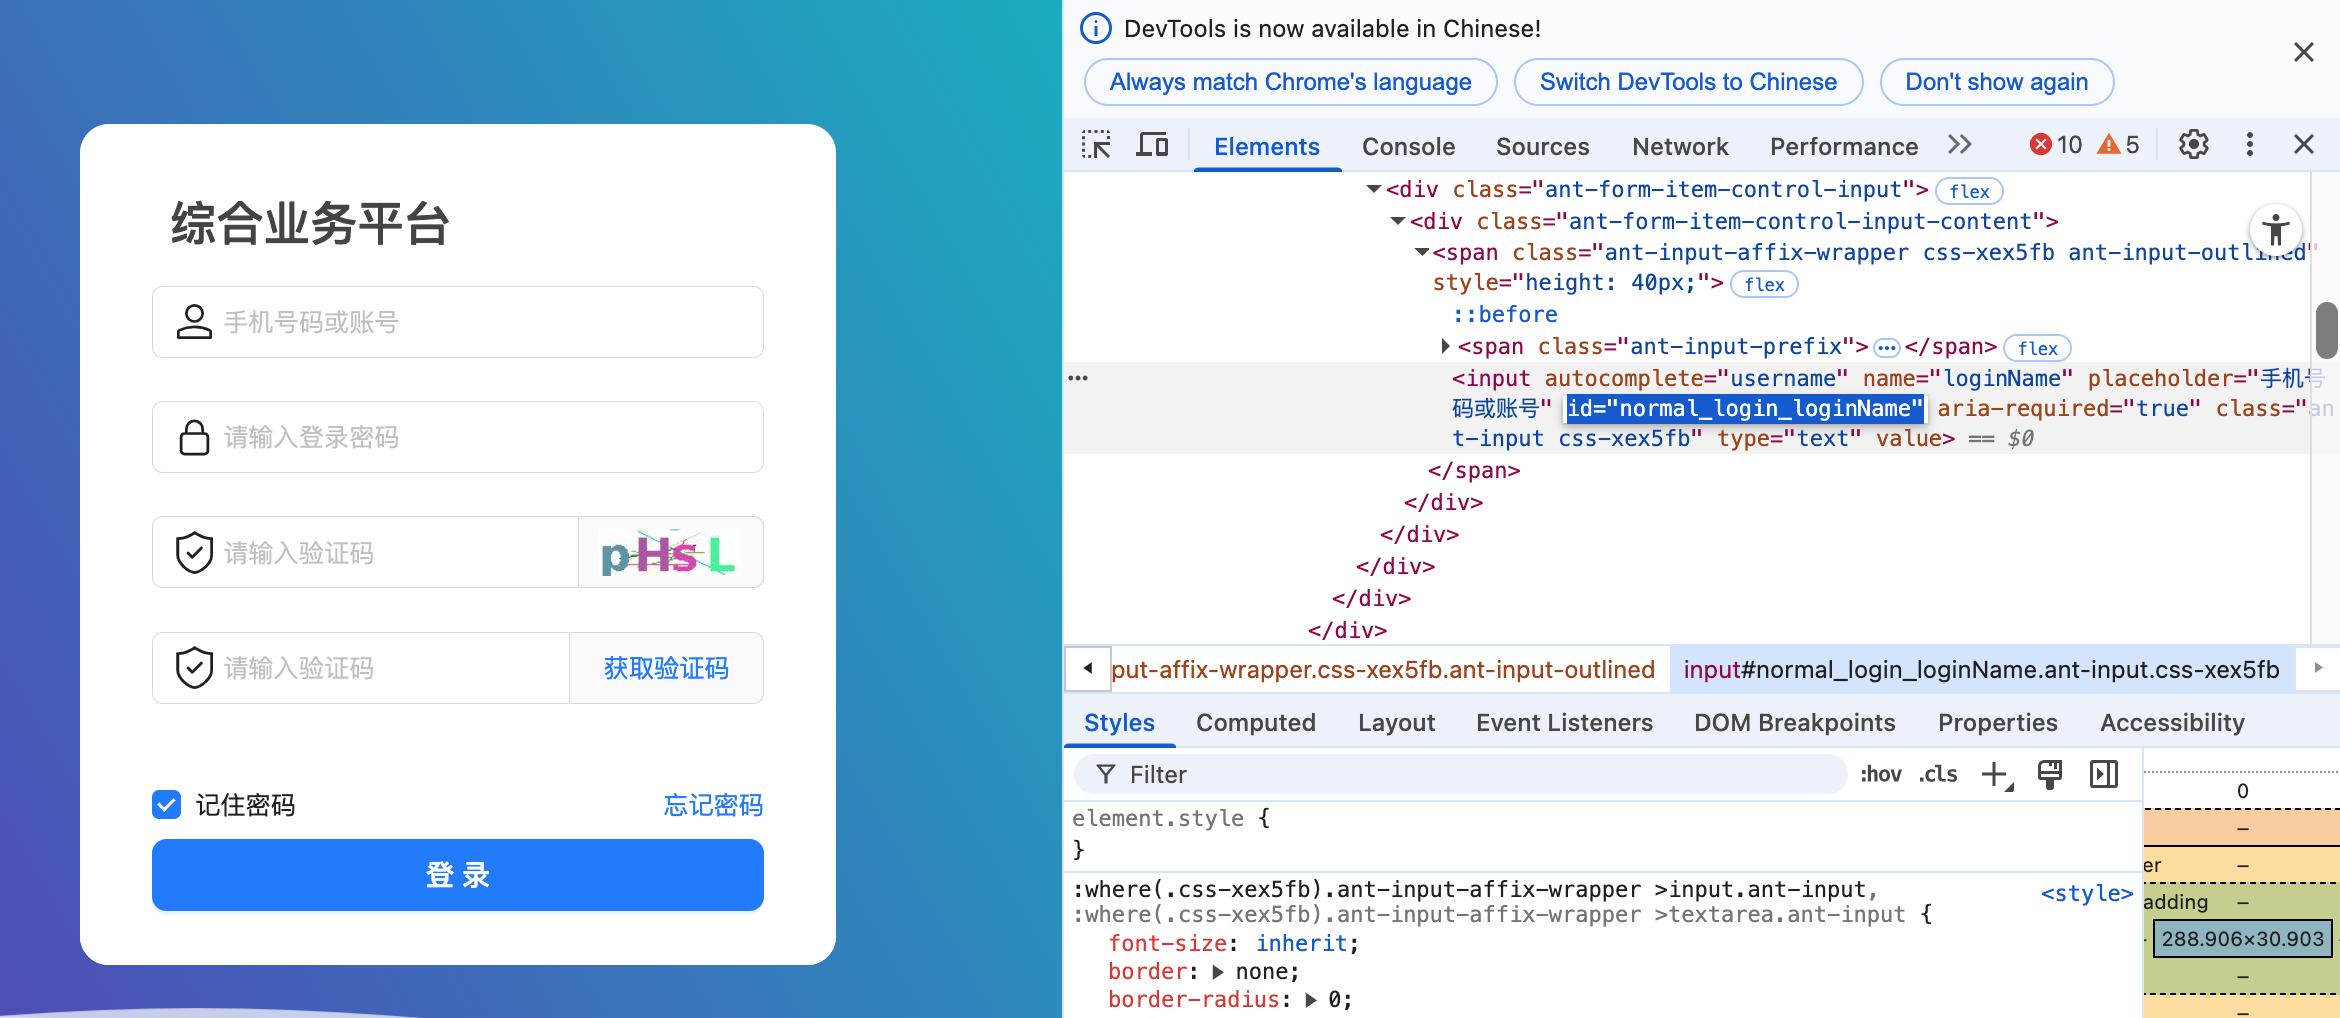Select the input#normal_login_loginName breadcrumb
2340x1018 pixels.
(1981, 669)
